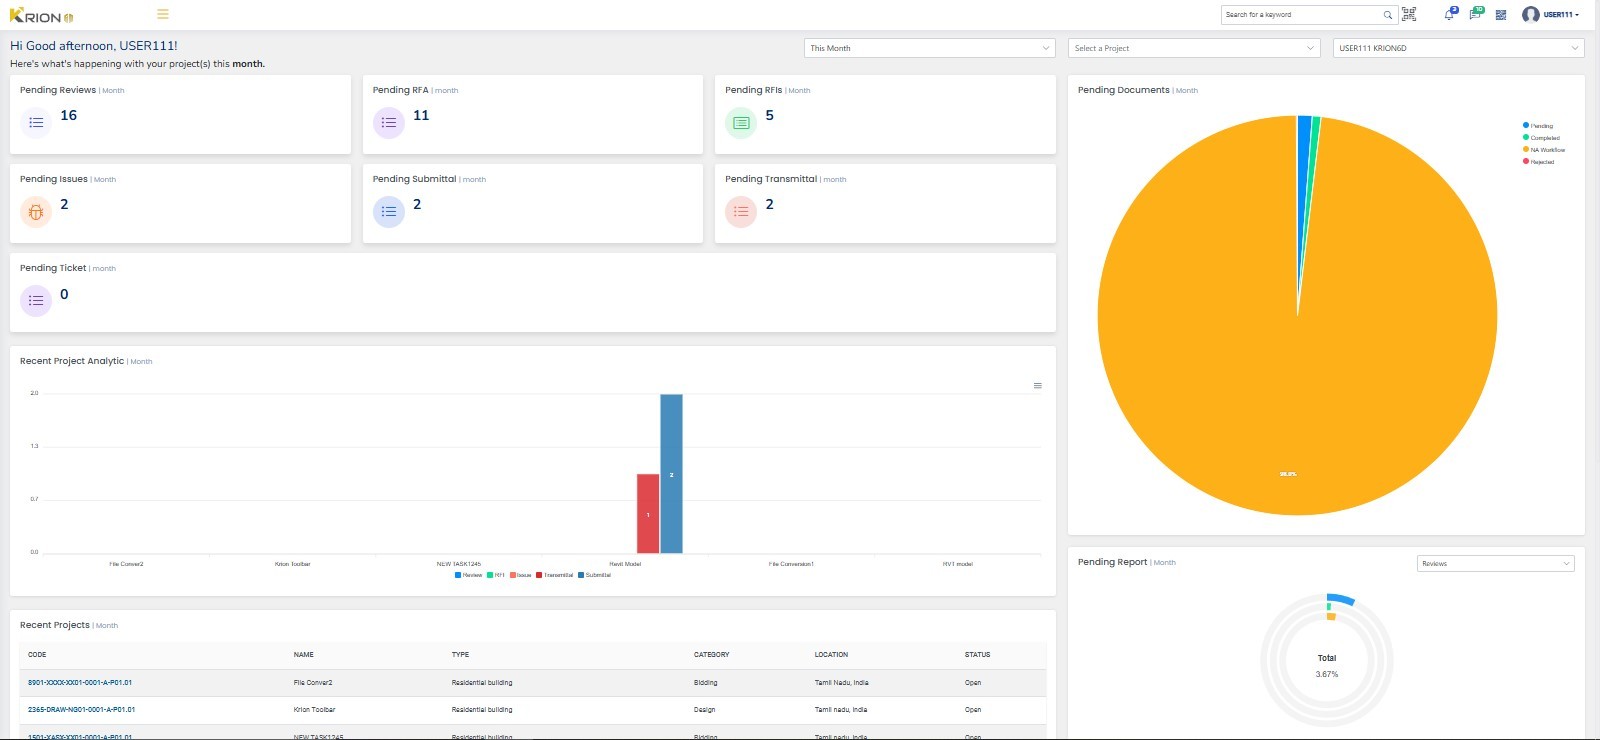Click the hamburger sidebar menu icon

tap(163, 14)
